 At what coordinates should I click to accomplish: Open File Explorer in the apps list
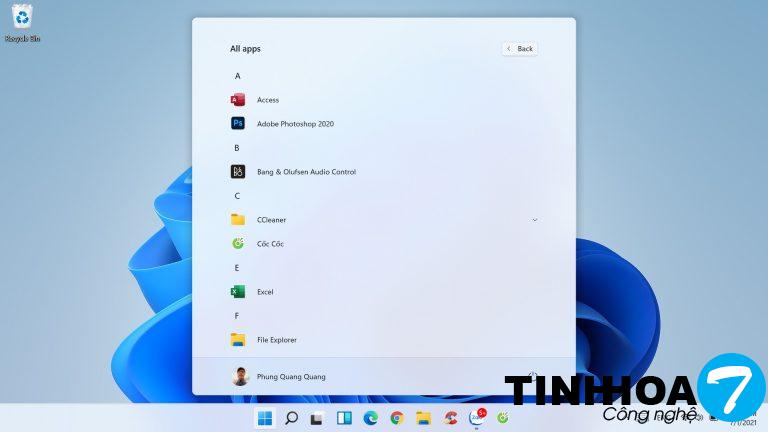click(276, 340)
